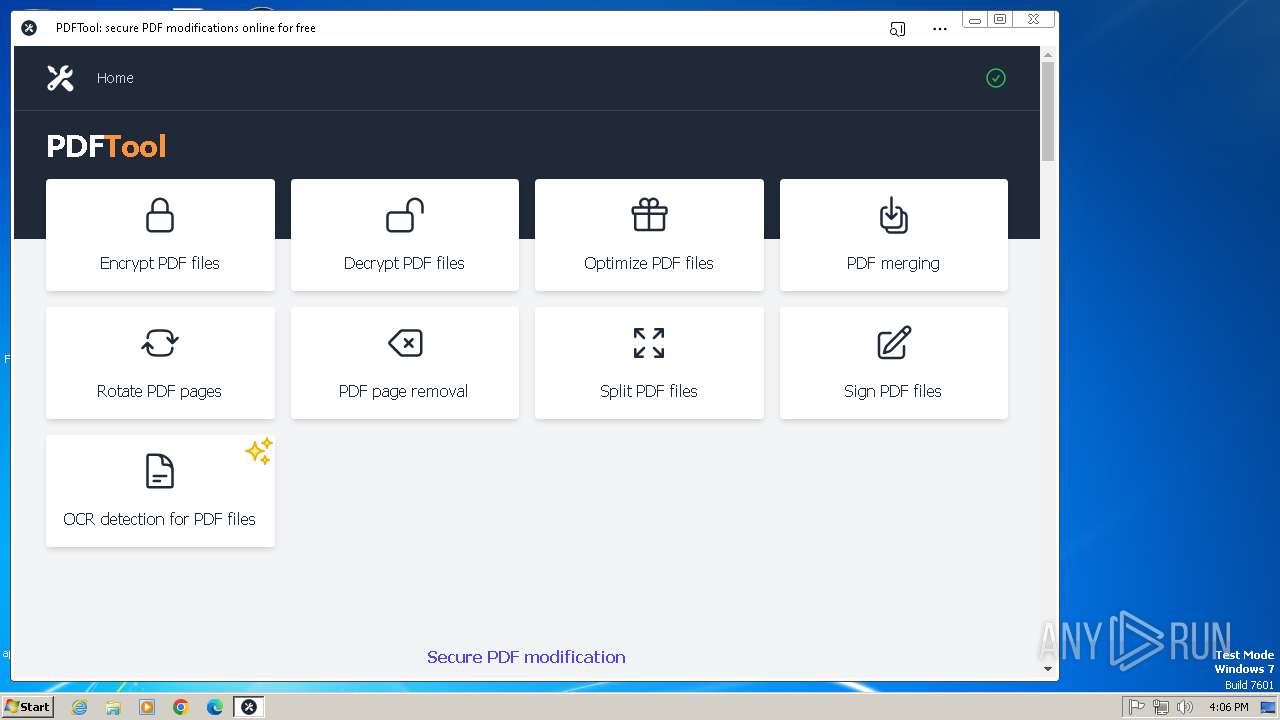Open PDF page removal label
The image size is (1280, 720).
click(403, 391)
